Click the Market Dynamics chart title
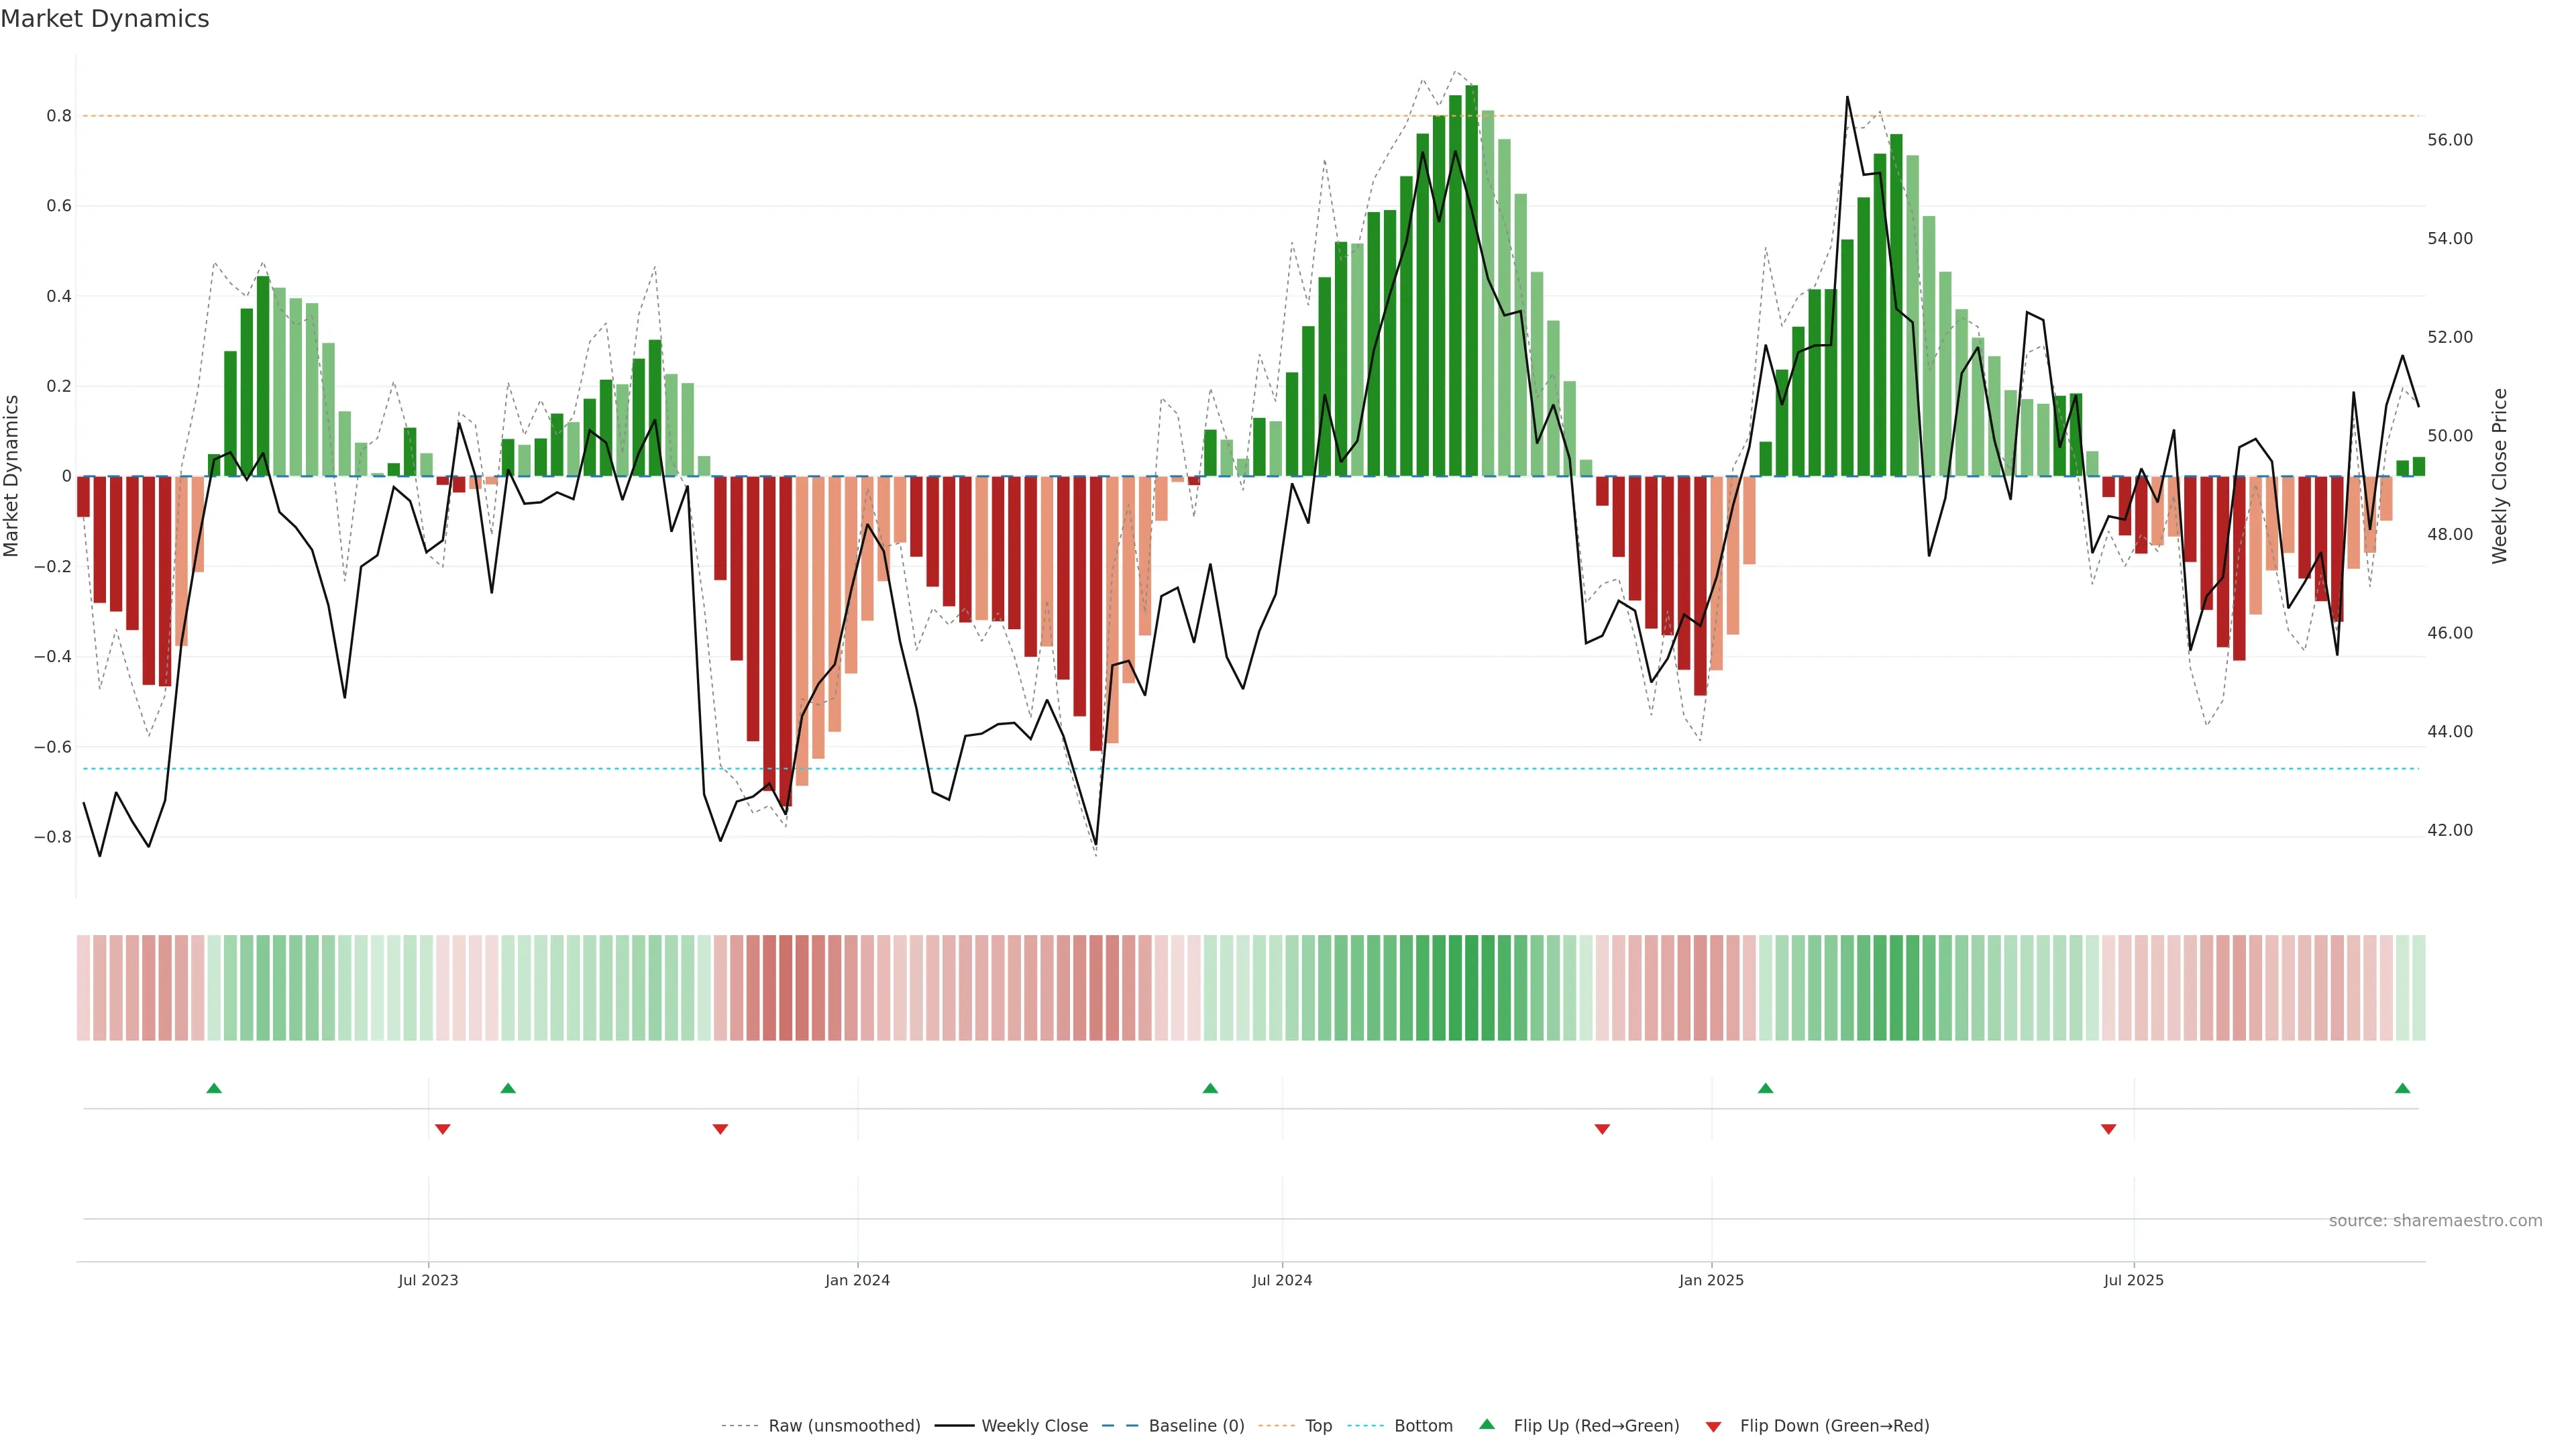2576x1449 pixels. 105,19
